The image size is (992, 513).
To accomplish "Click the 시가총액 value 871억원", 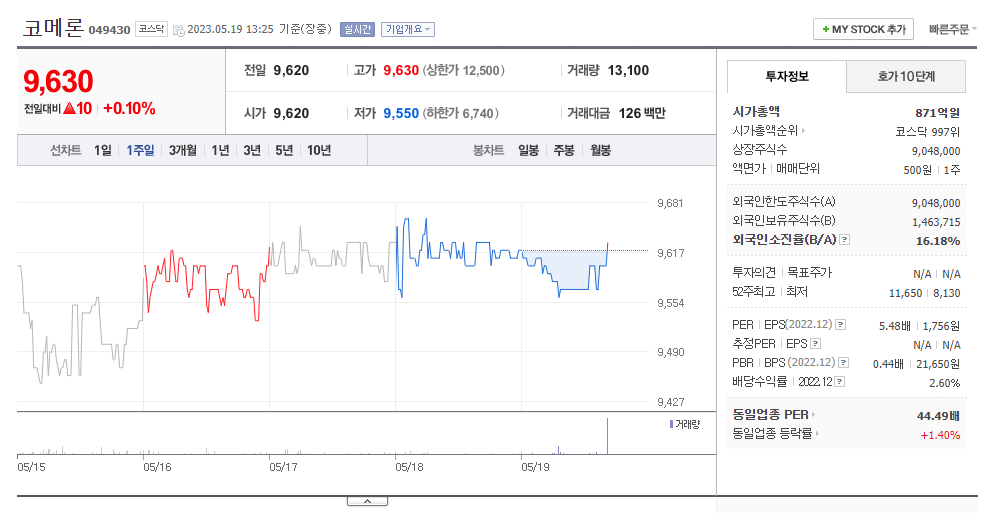I will point(938,113).
